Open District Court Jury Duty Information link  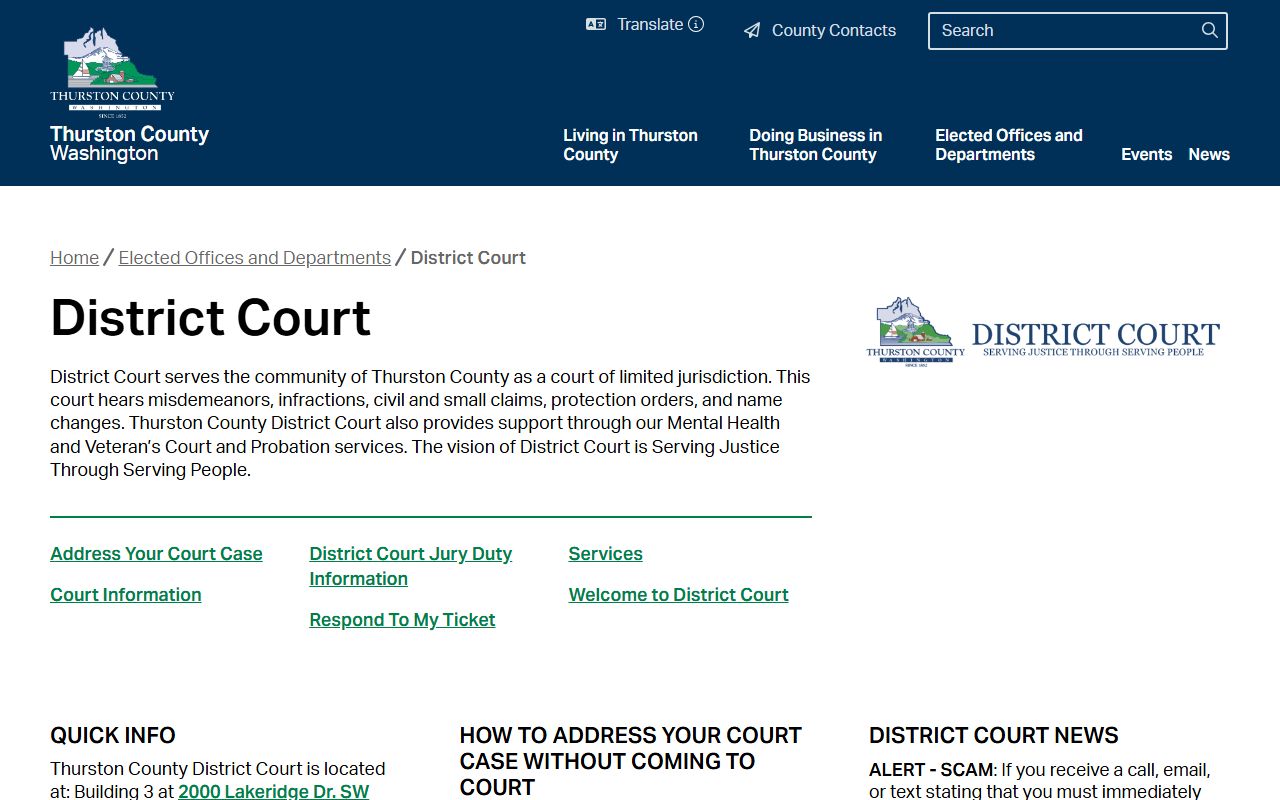point(411,566)
